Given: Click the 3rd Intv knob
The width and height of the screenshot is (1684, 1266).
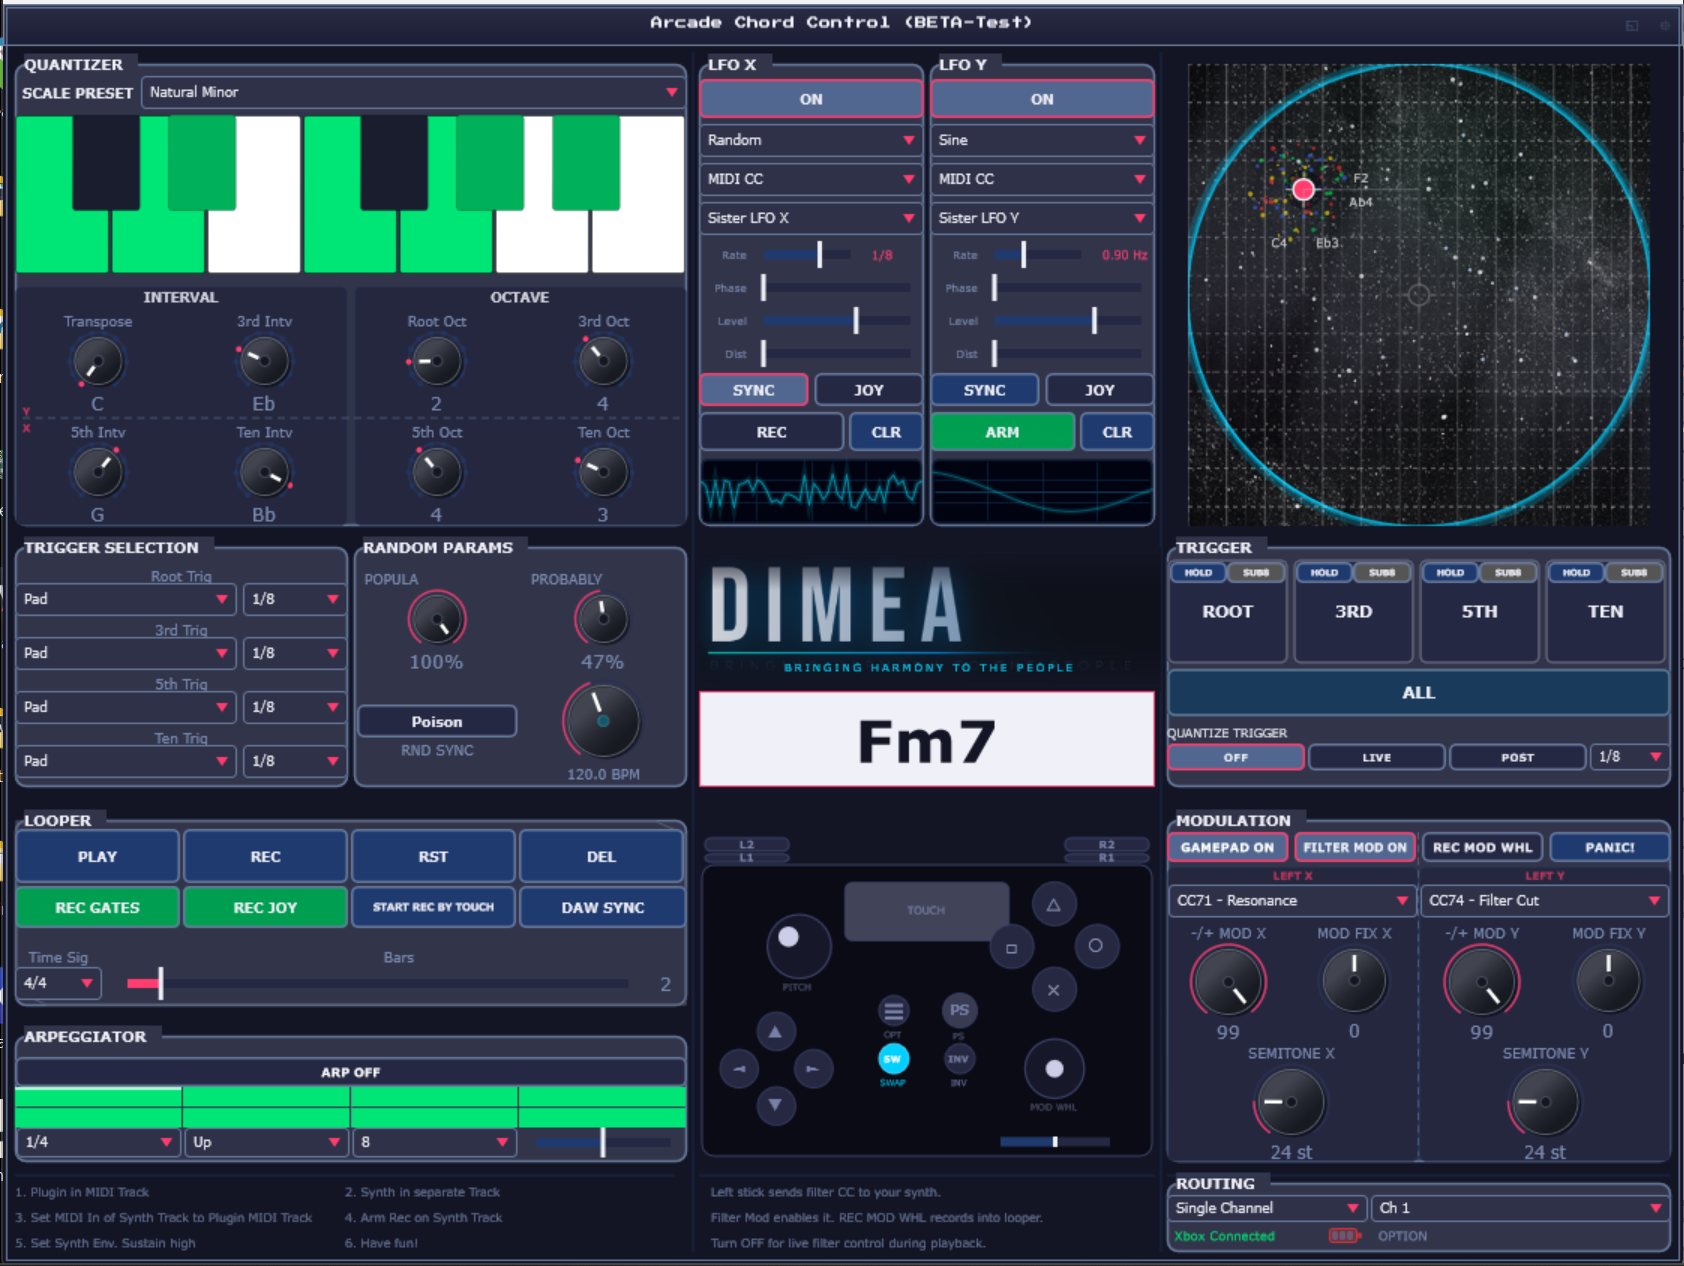Looking at the screenshot, I should [x=264, y=362].
